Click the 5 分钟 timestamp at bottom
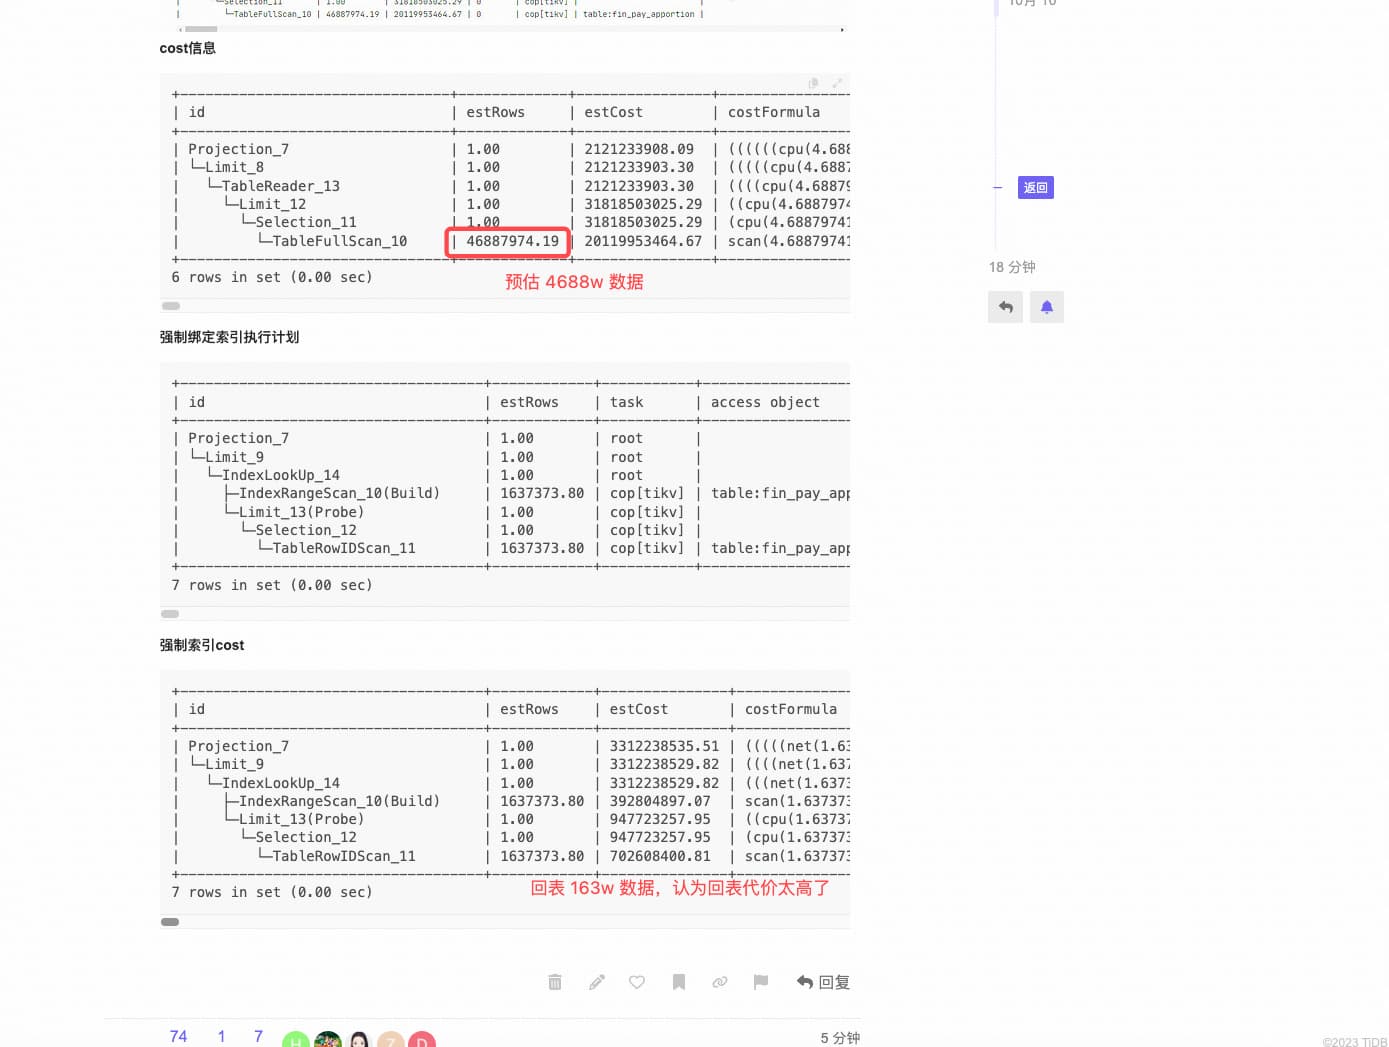The width and height of the screenshot is (1389, 1047). (x=840, y=1038)
